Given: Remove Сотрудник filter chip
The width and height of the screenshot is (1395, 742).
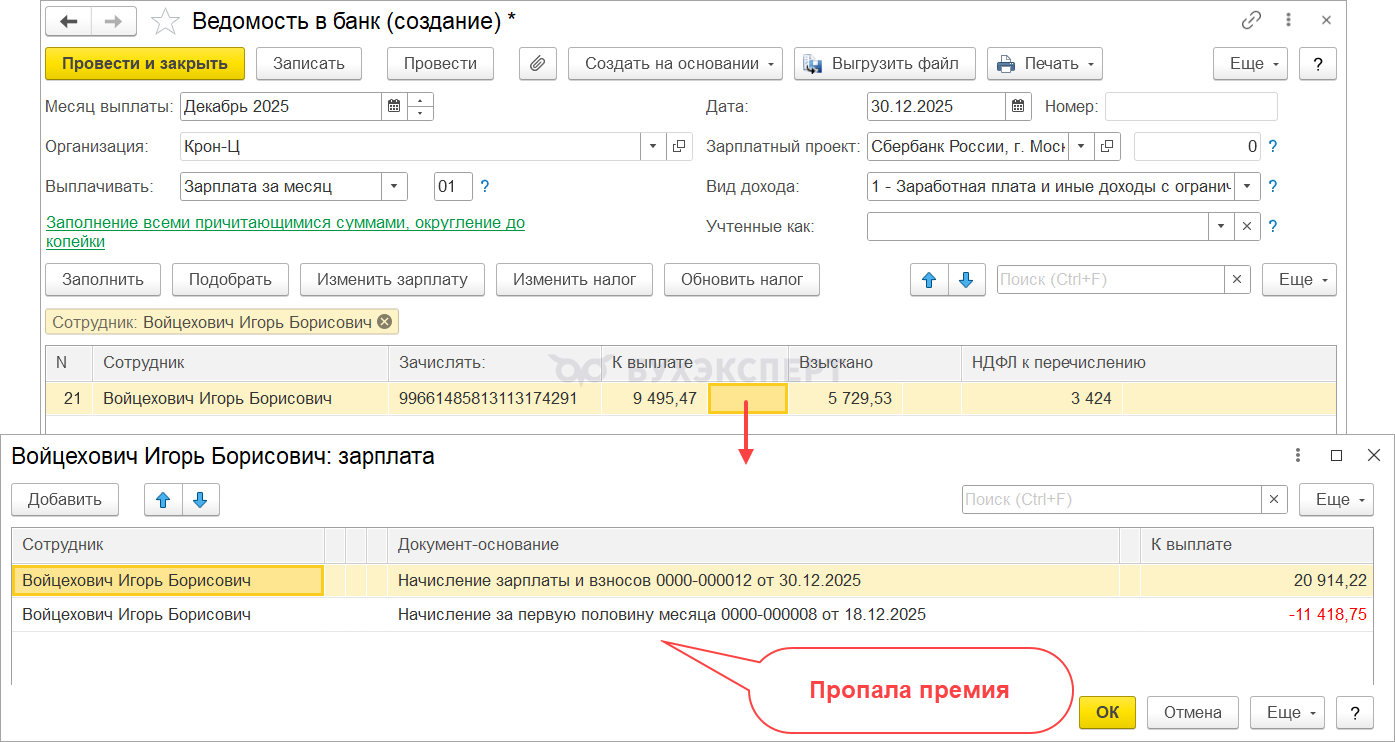Looking at the screenshot, I should pyautogui.click(x=385, y=322).
